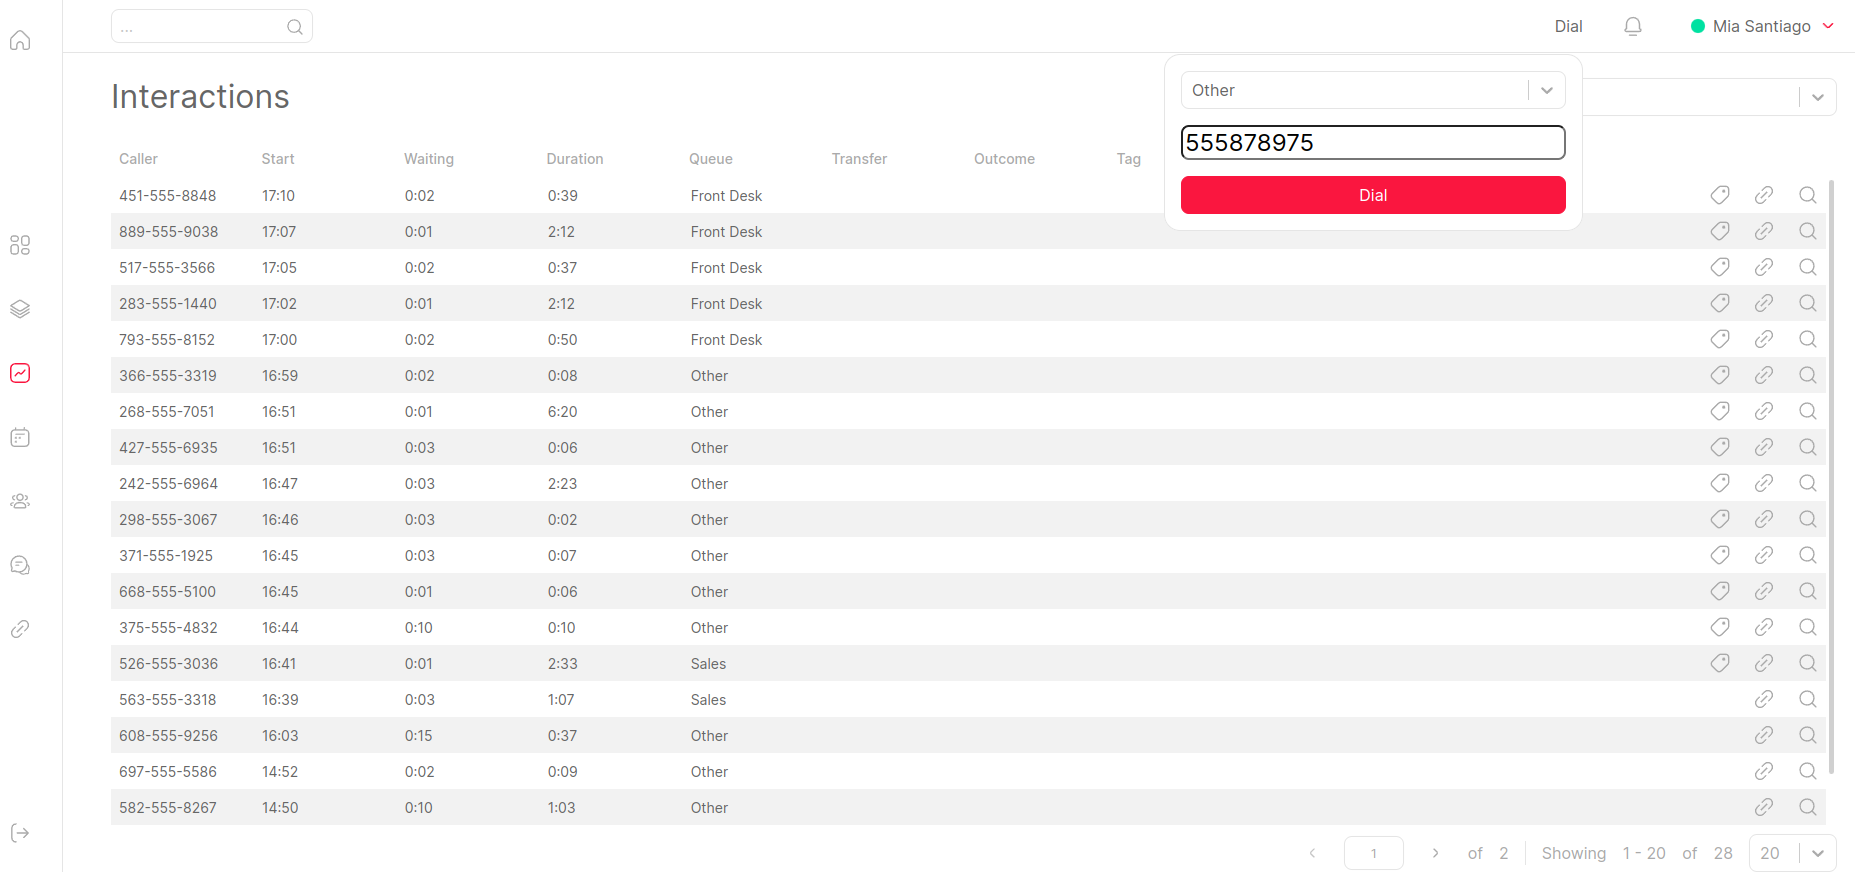Click the Interactions page heading
The height and width of the screenshot is (872, 1855).
click(x=200, y=97)
